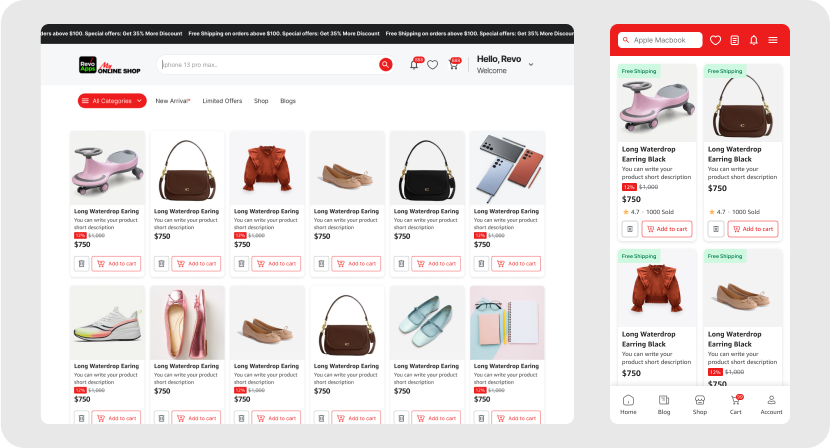This screenshot has width=830, height=448.
Task: Add the smartphones product to cart
Action: point(516,264)
